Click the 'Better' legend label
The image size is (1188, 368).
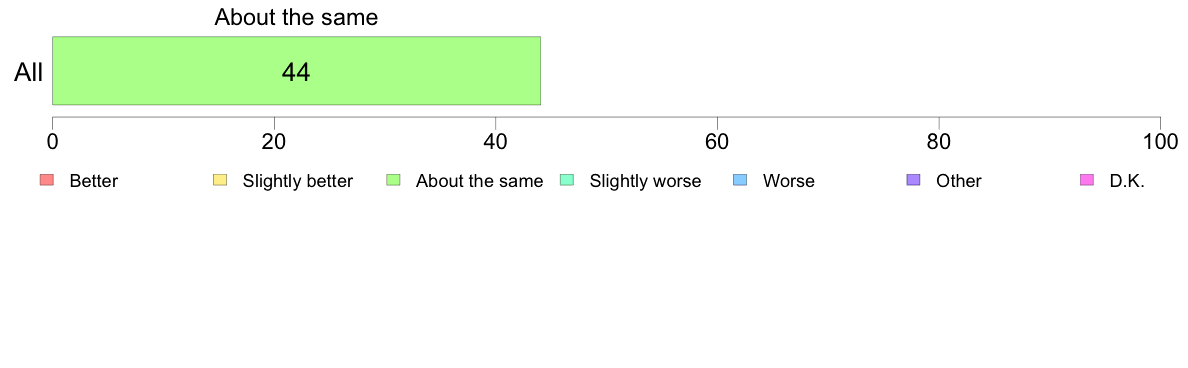[94, 181]
